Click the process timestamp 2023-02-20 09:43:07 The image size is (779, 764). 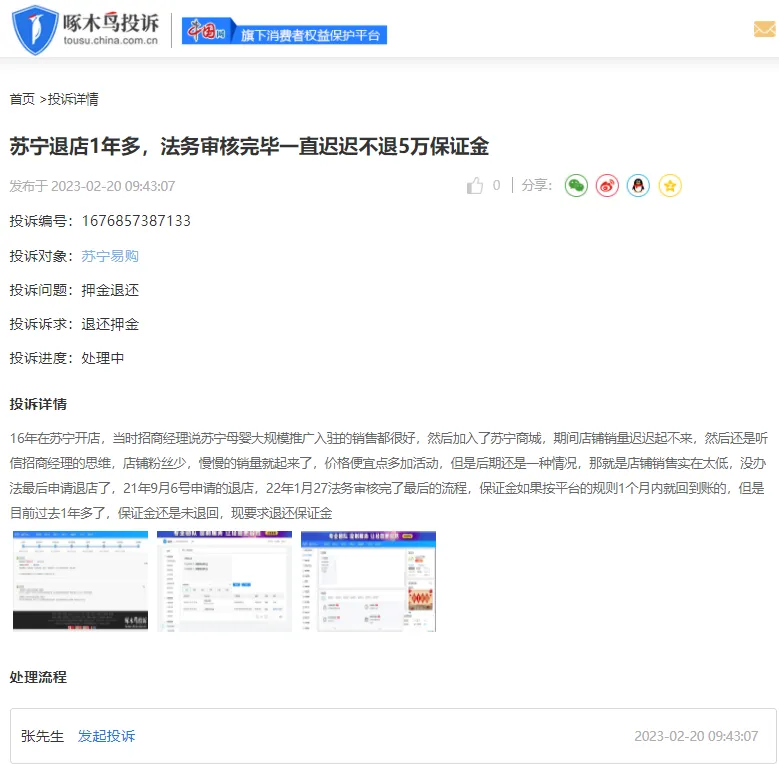[x=697, y=736]
